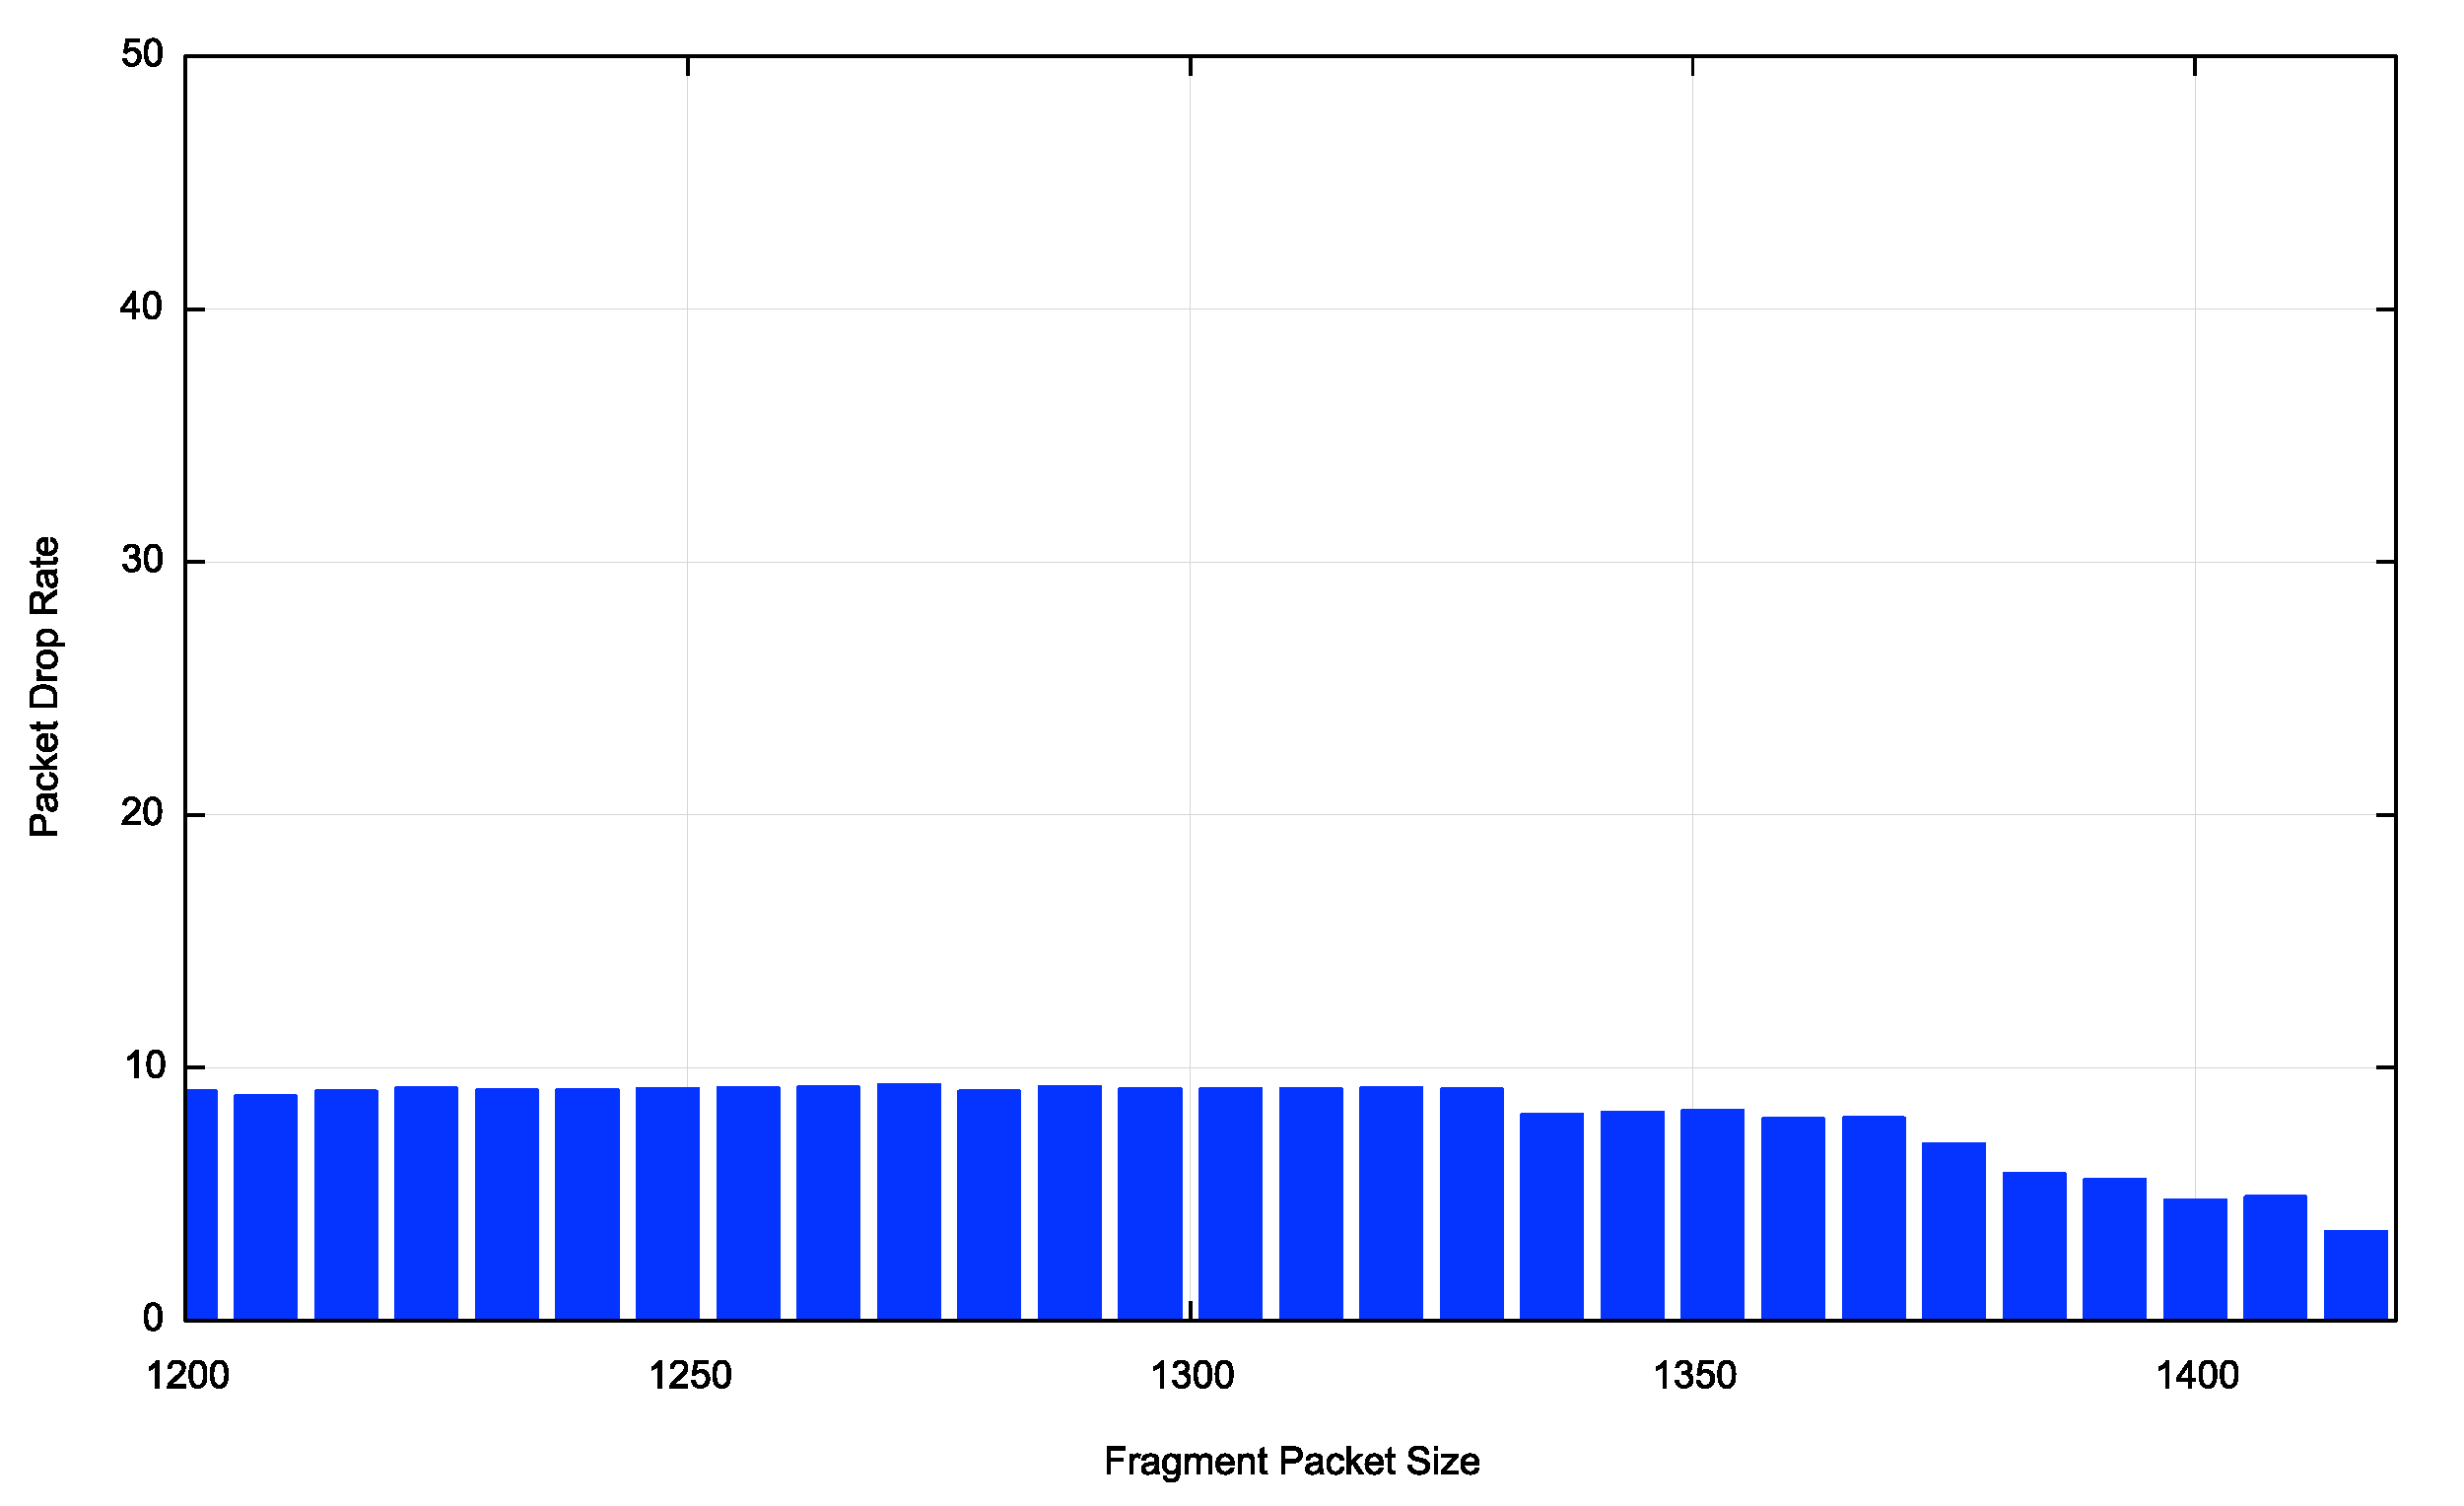Click the x-axis tick label 1200

(x=187, y=1376)
